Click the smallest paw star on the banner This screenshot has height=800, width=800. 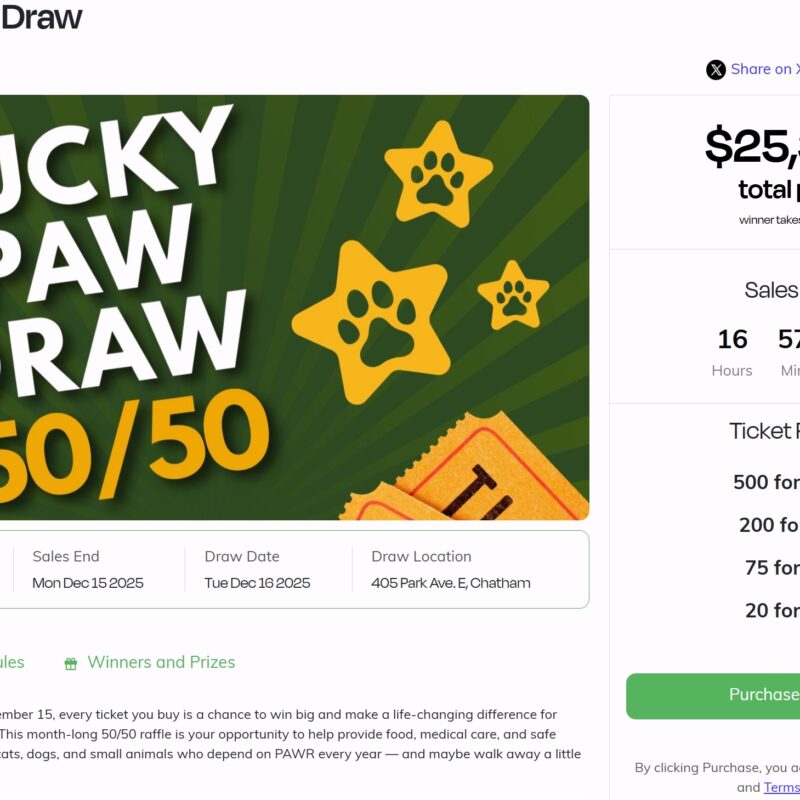[x=513, y=295]
